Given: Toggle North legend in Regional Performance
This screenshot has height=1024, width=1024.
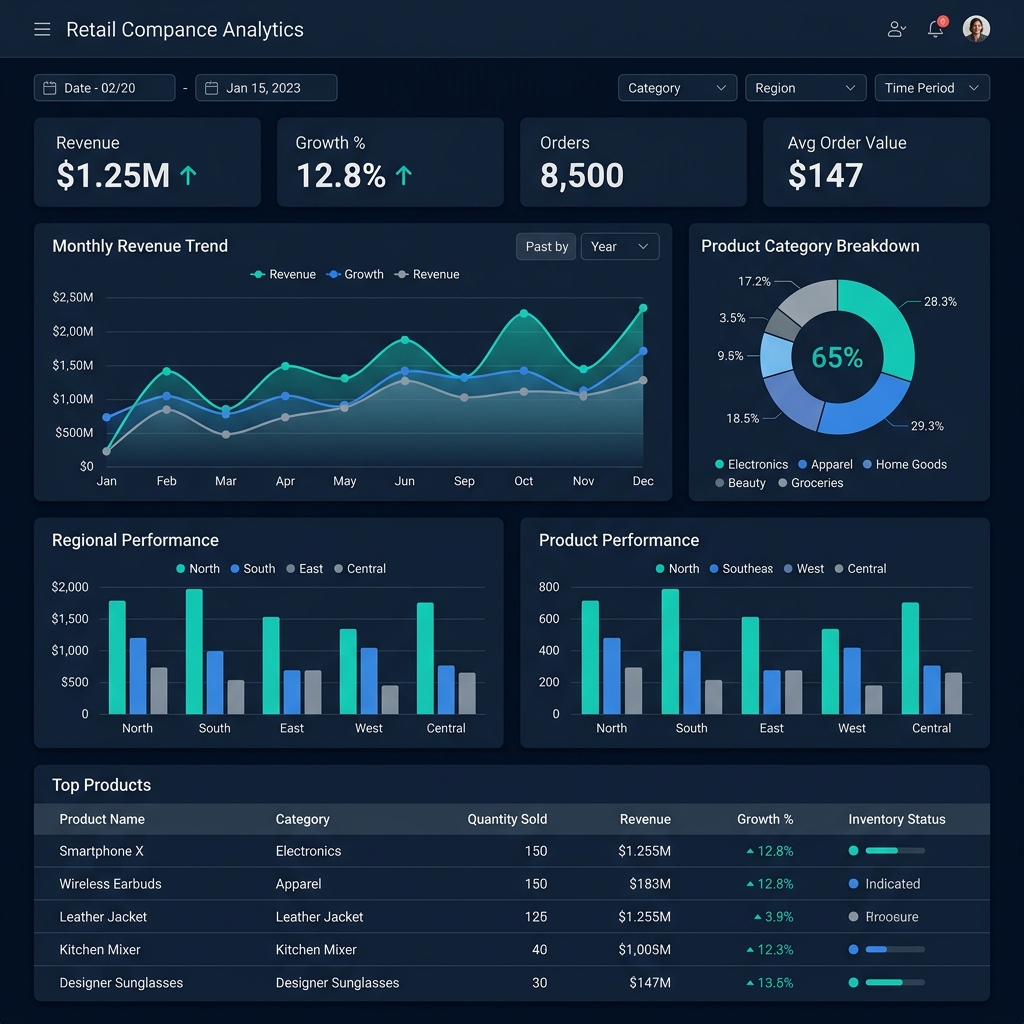Looking at the screenshot, I should [198, 569].
